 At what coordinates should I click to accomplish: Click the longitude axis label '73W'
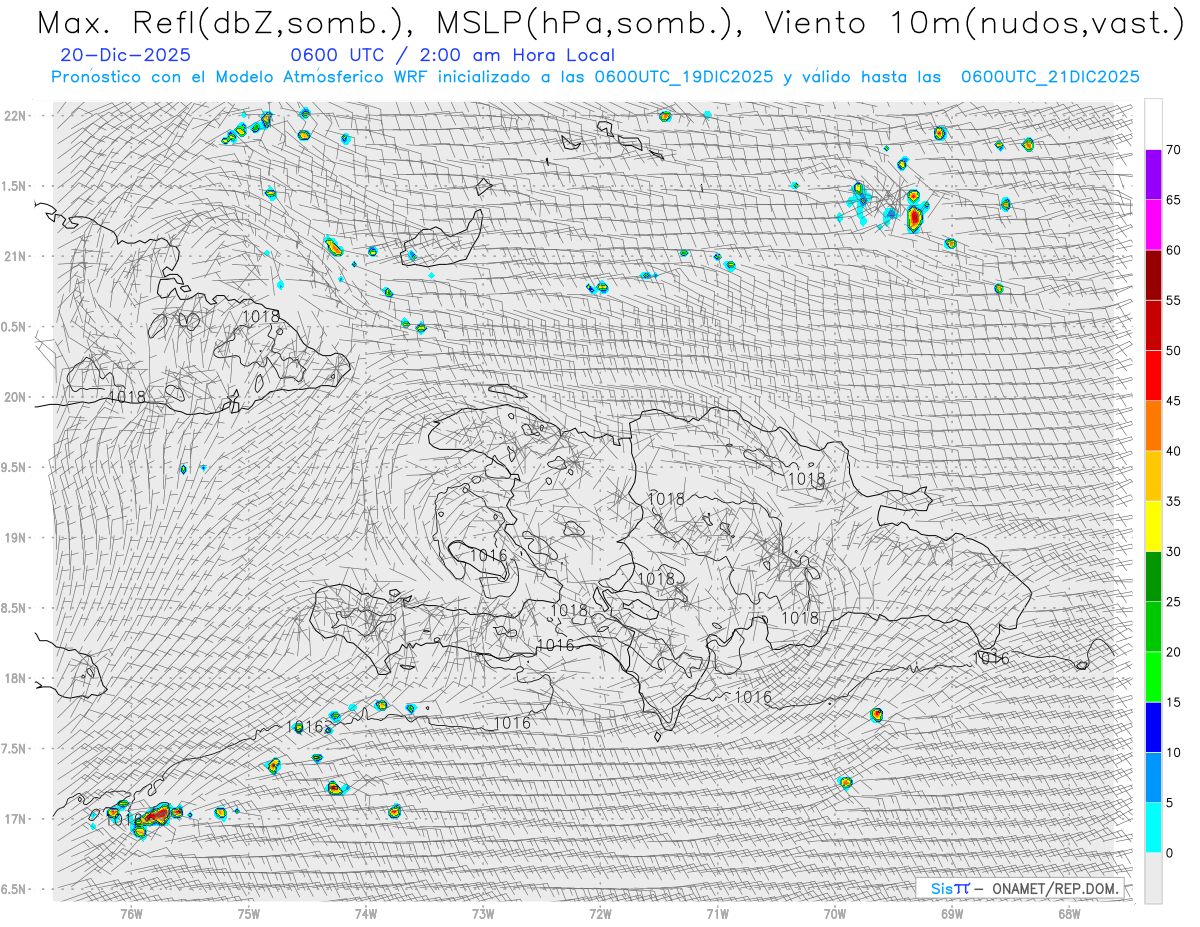coord(483,912)
